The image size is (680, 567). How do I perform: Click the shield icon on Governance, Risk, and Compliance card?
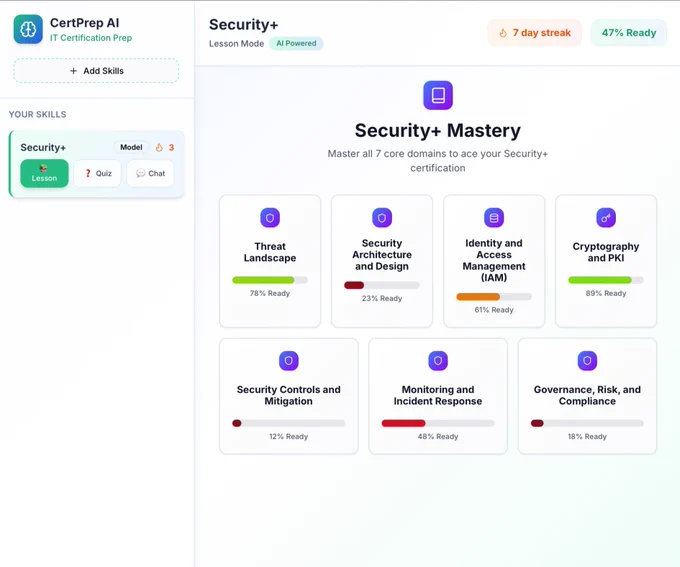pyautogui.click(x=587, y=361)
